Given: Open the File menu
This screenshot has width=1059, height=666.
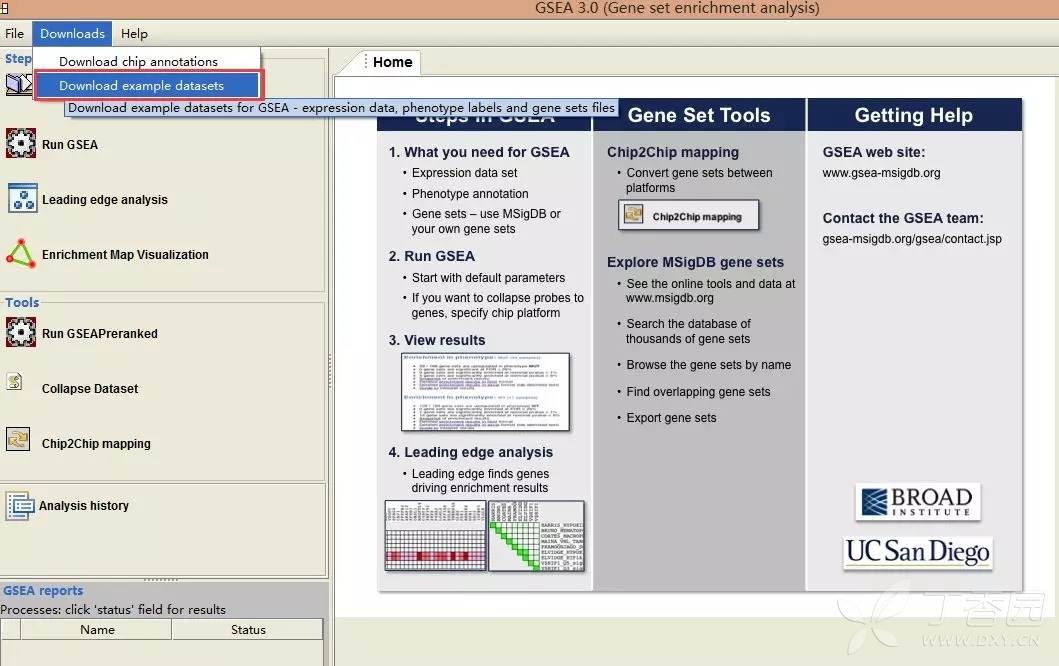Looking at the screenshot, I should point(14,33).
